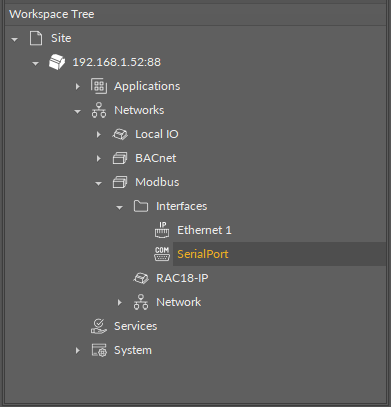Click the BACnet stacked boxes icon
This screenshot has width=391, height=407.
coord(120,158)
